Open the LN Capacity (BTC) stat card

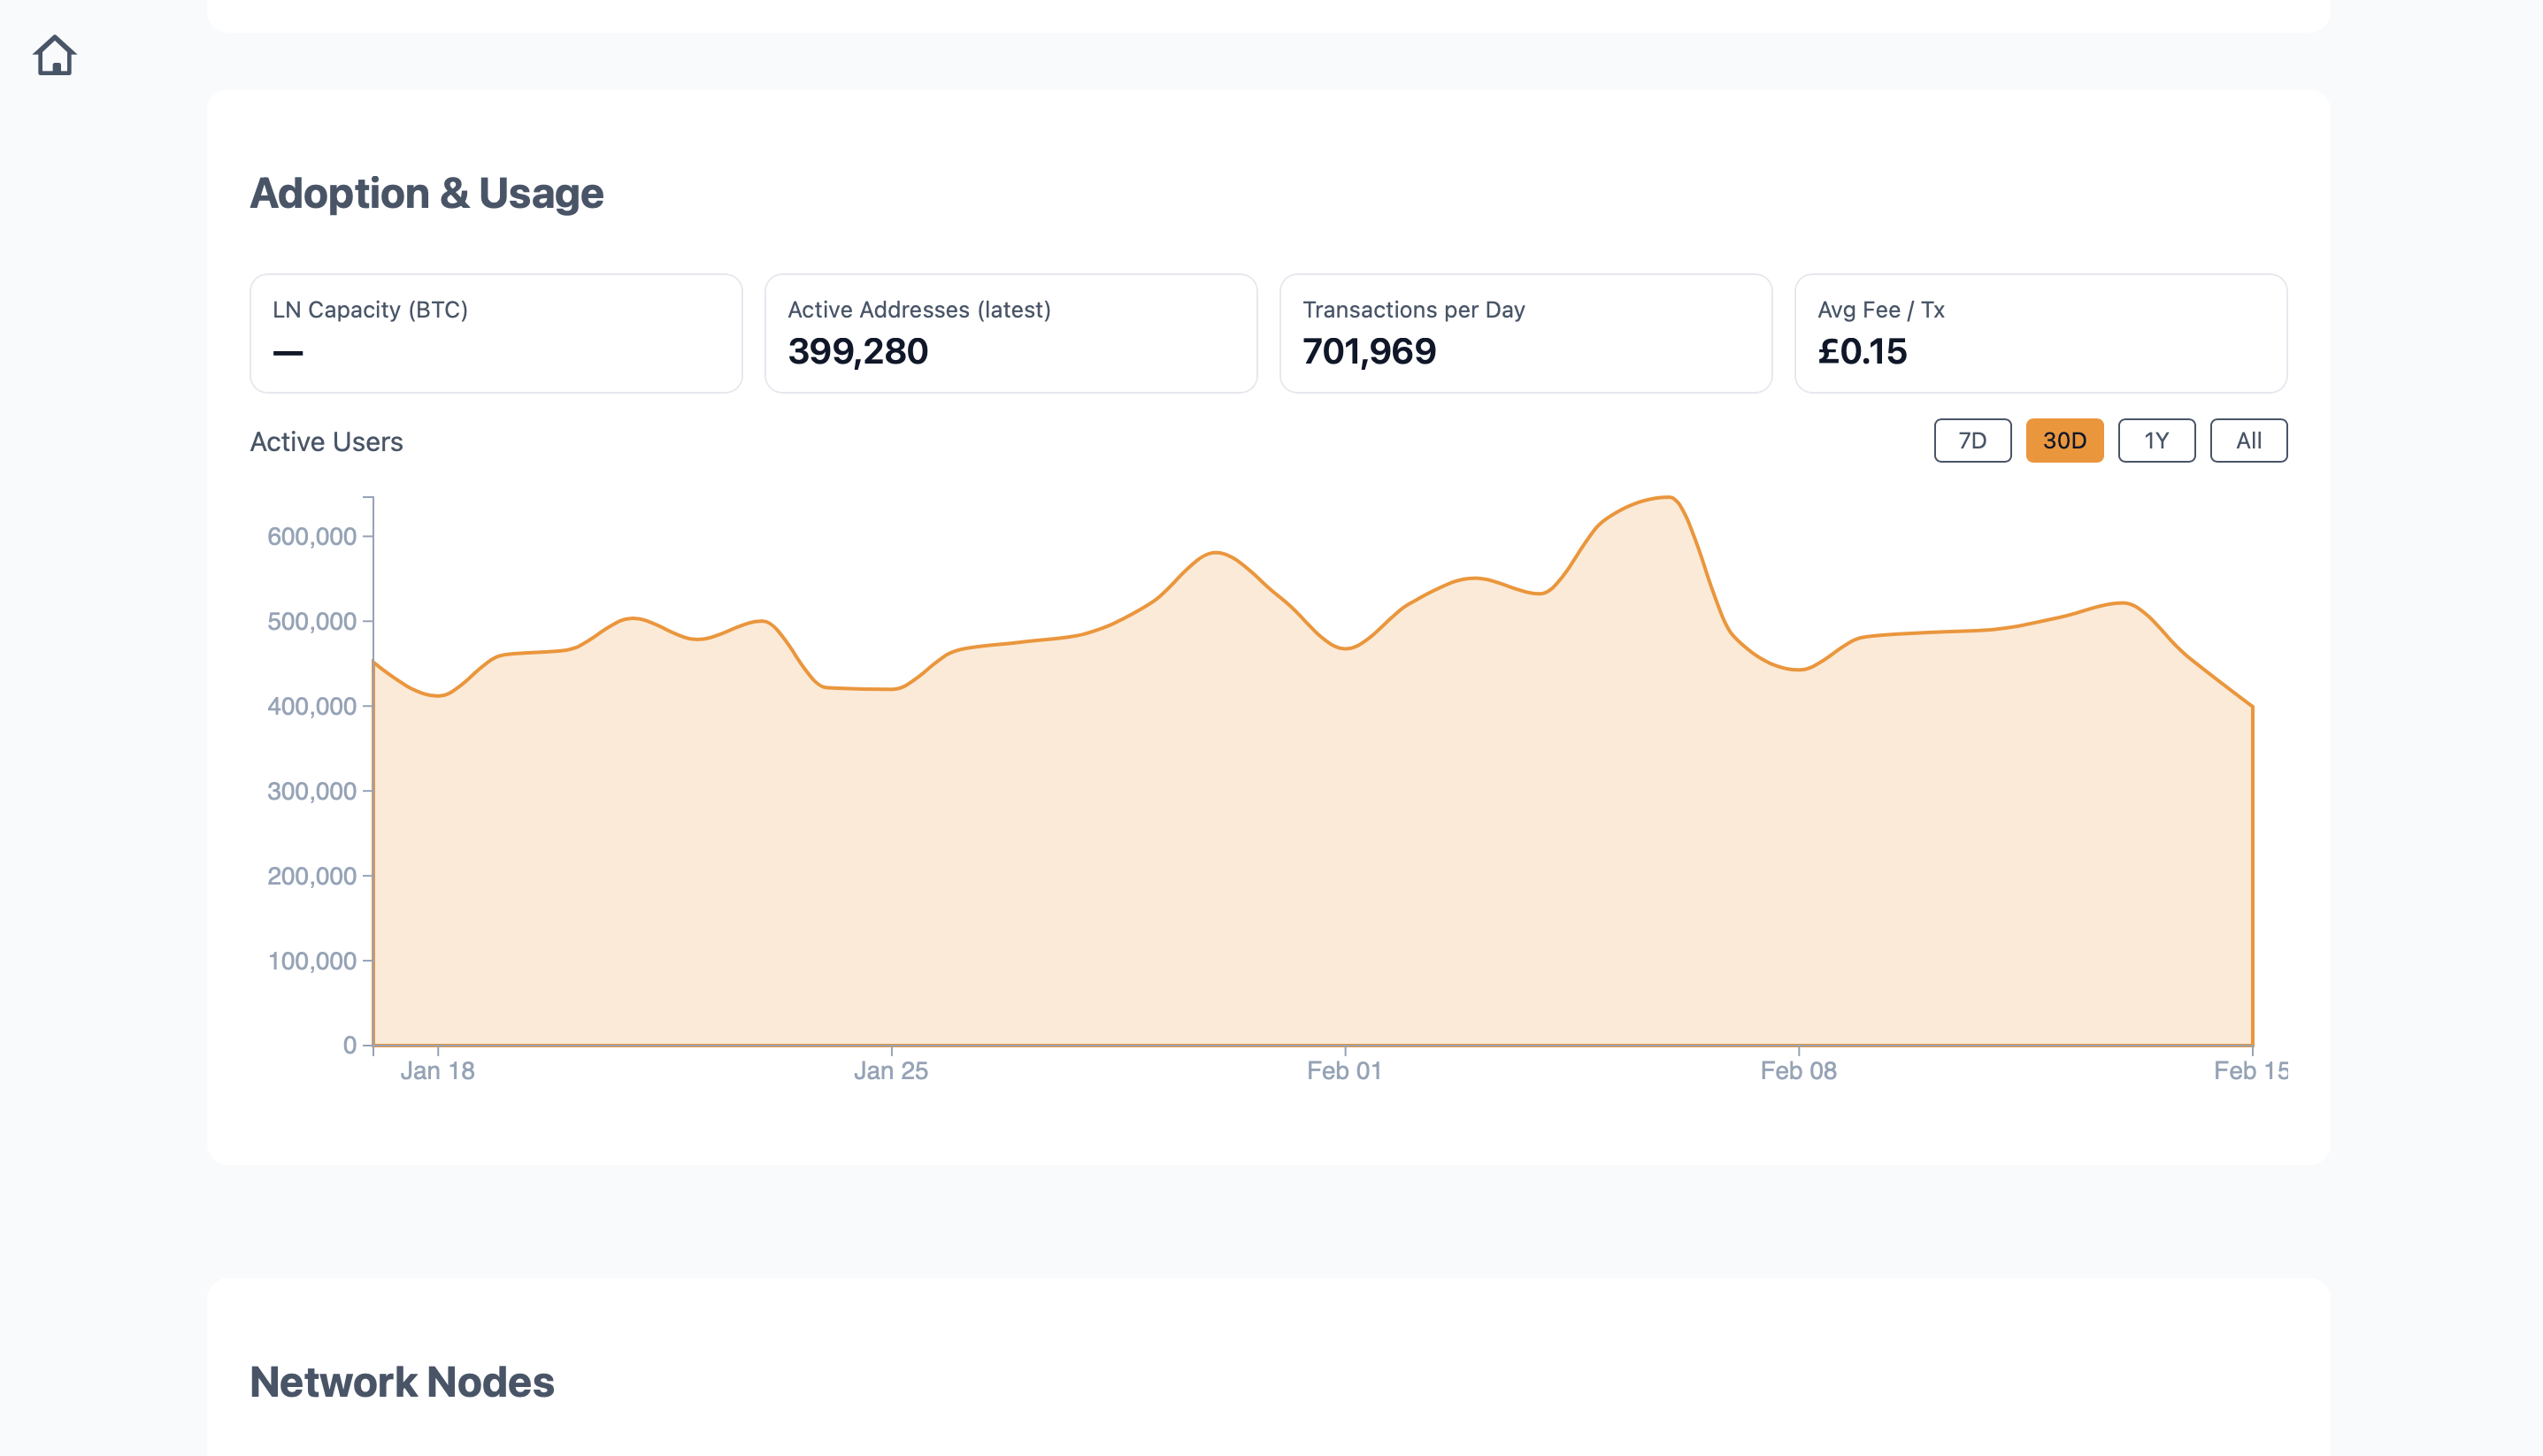tap(495, 333)
